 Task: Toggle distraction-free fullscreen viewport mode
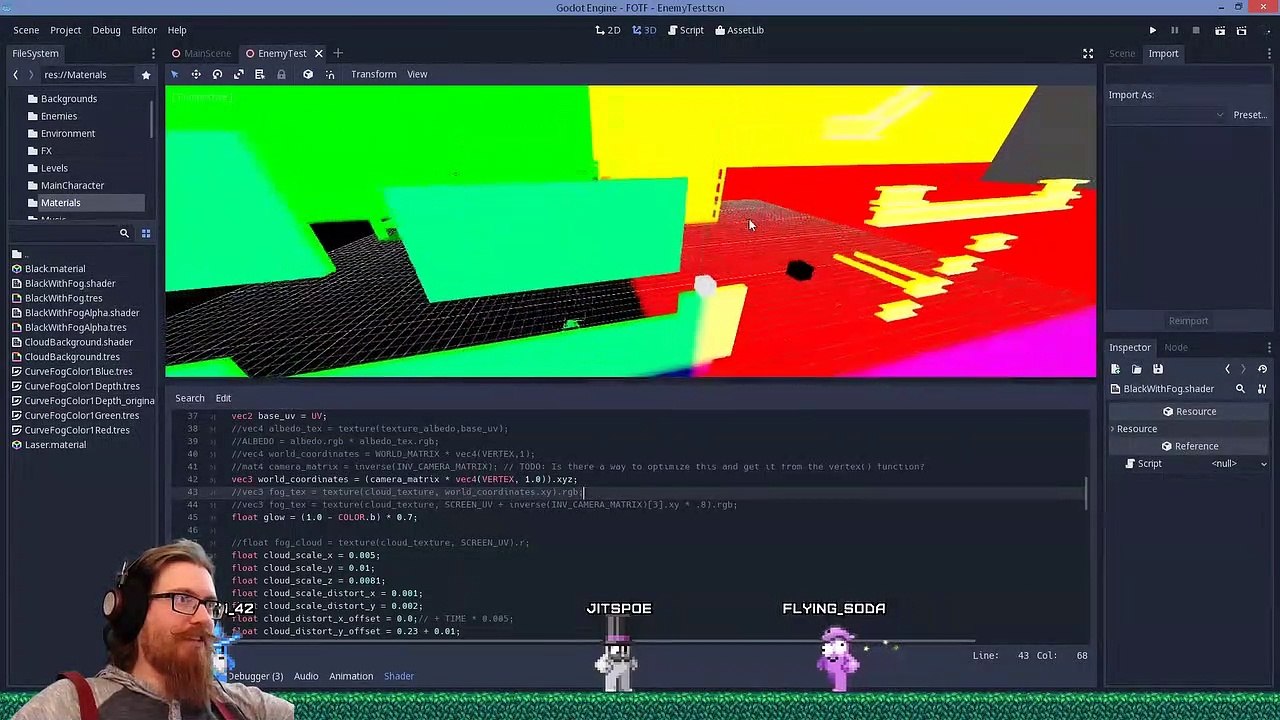tap(1088, 54)
